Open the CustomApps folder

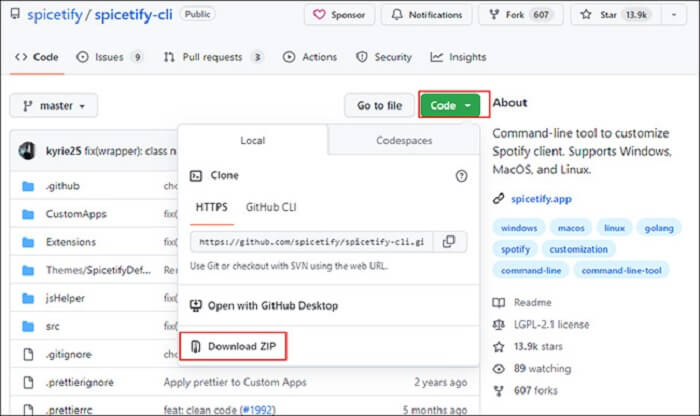(x=76, y=214)
